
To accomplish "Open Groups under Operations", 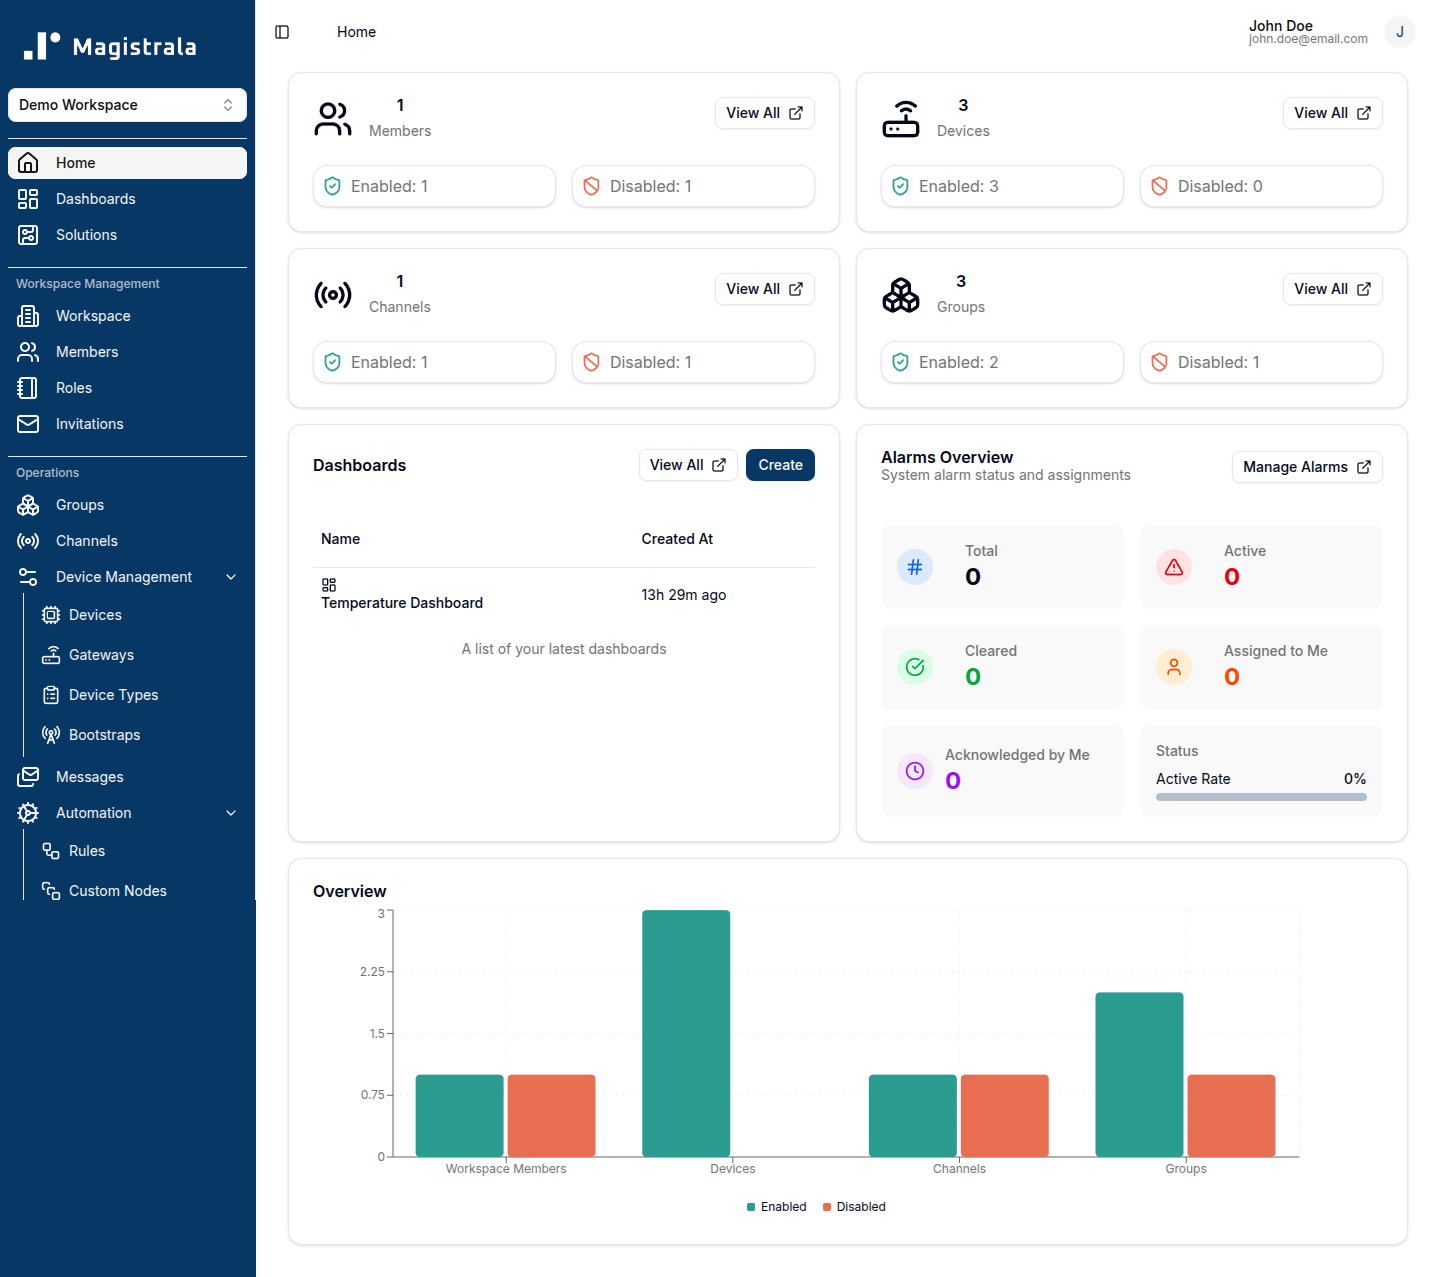I will click(127, 505).
